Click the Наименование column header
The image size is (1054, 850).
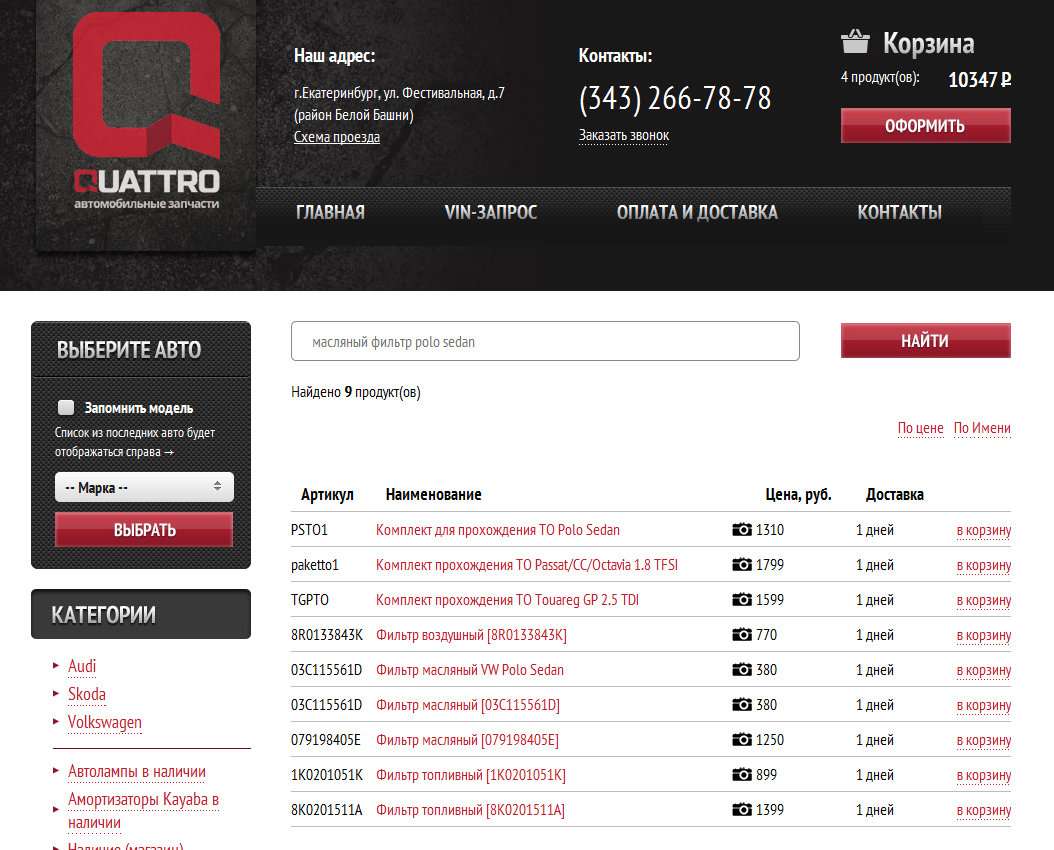434,495
